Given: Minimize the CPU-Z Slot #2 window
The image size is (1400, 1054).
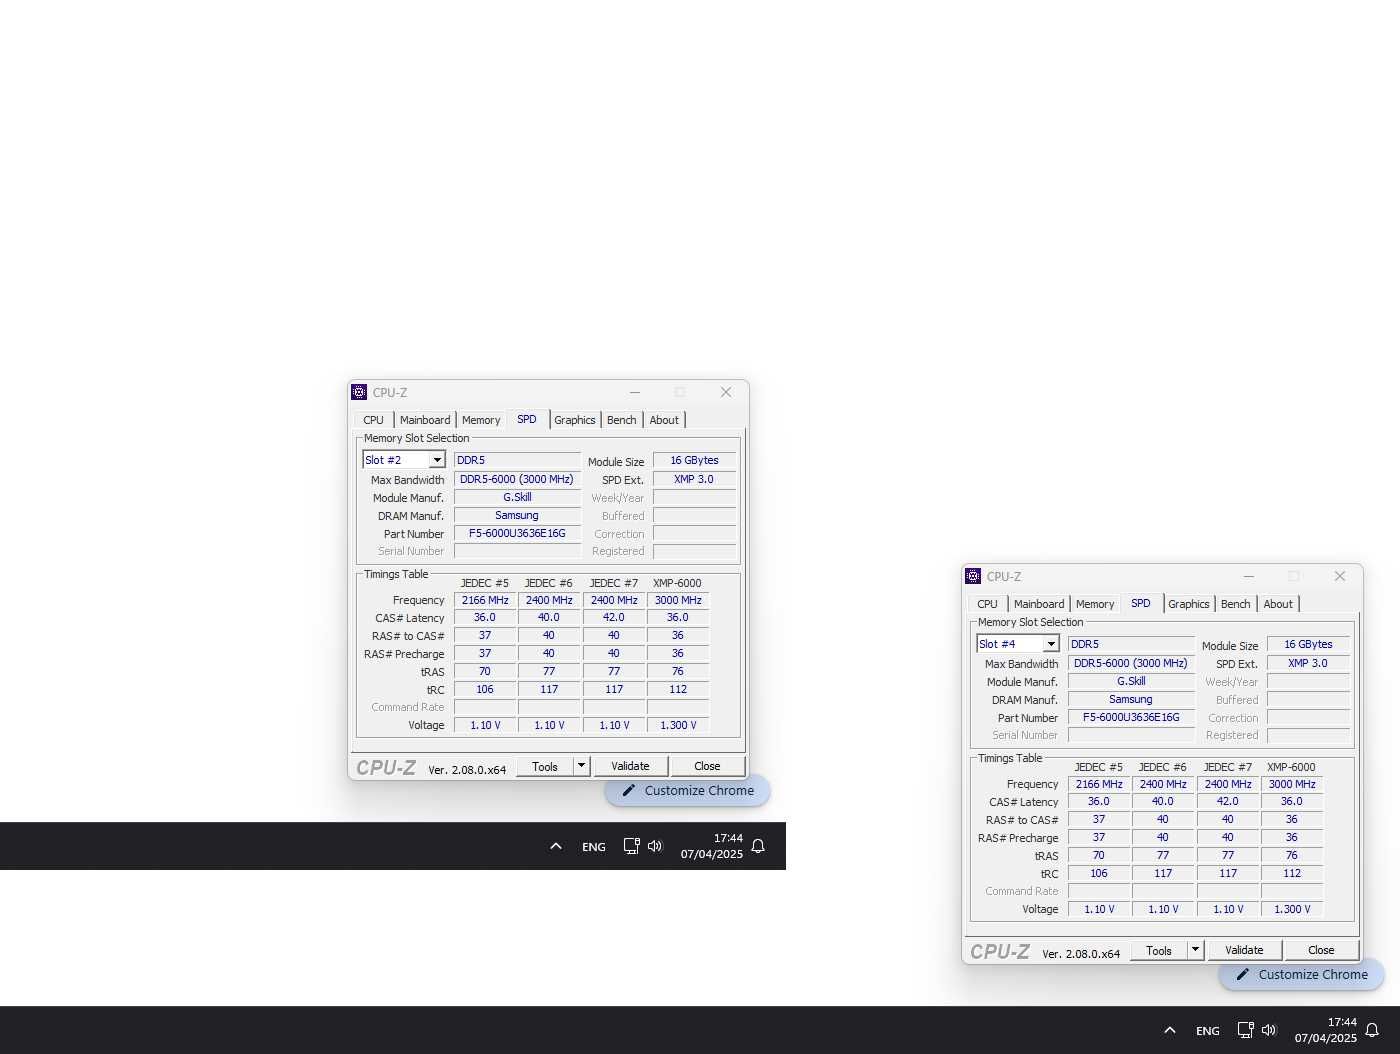Looking at the screenshot, I should tap(635, 392).
